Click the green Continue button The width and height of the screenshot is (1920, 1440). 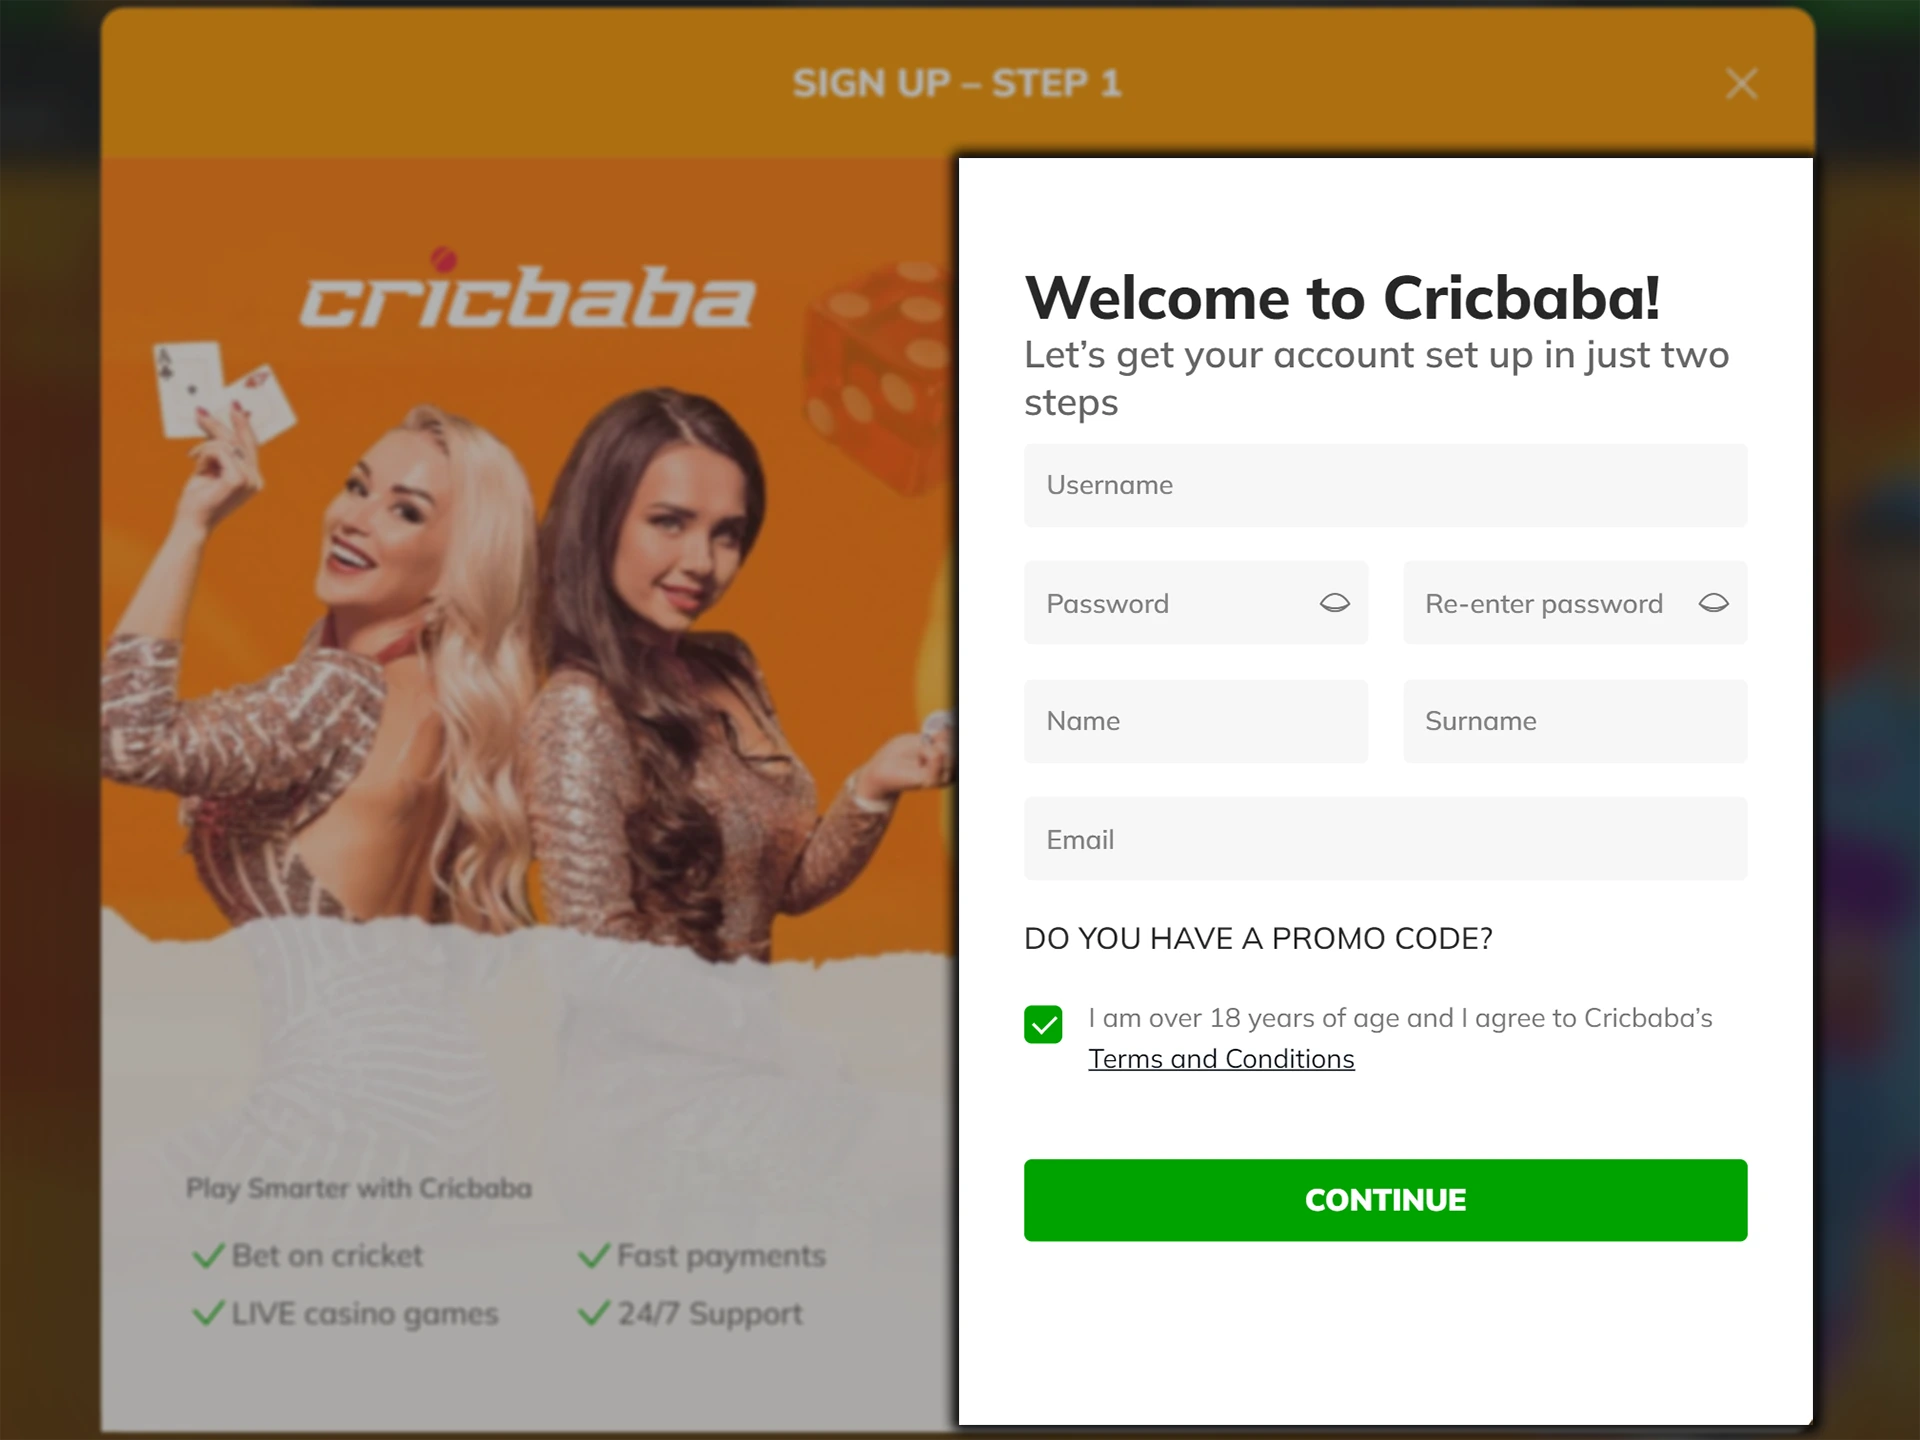[1383, 1198]
